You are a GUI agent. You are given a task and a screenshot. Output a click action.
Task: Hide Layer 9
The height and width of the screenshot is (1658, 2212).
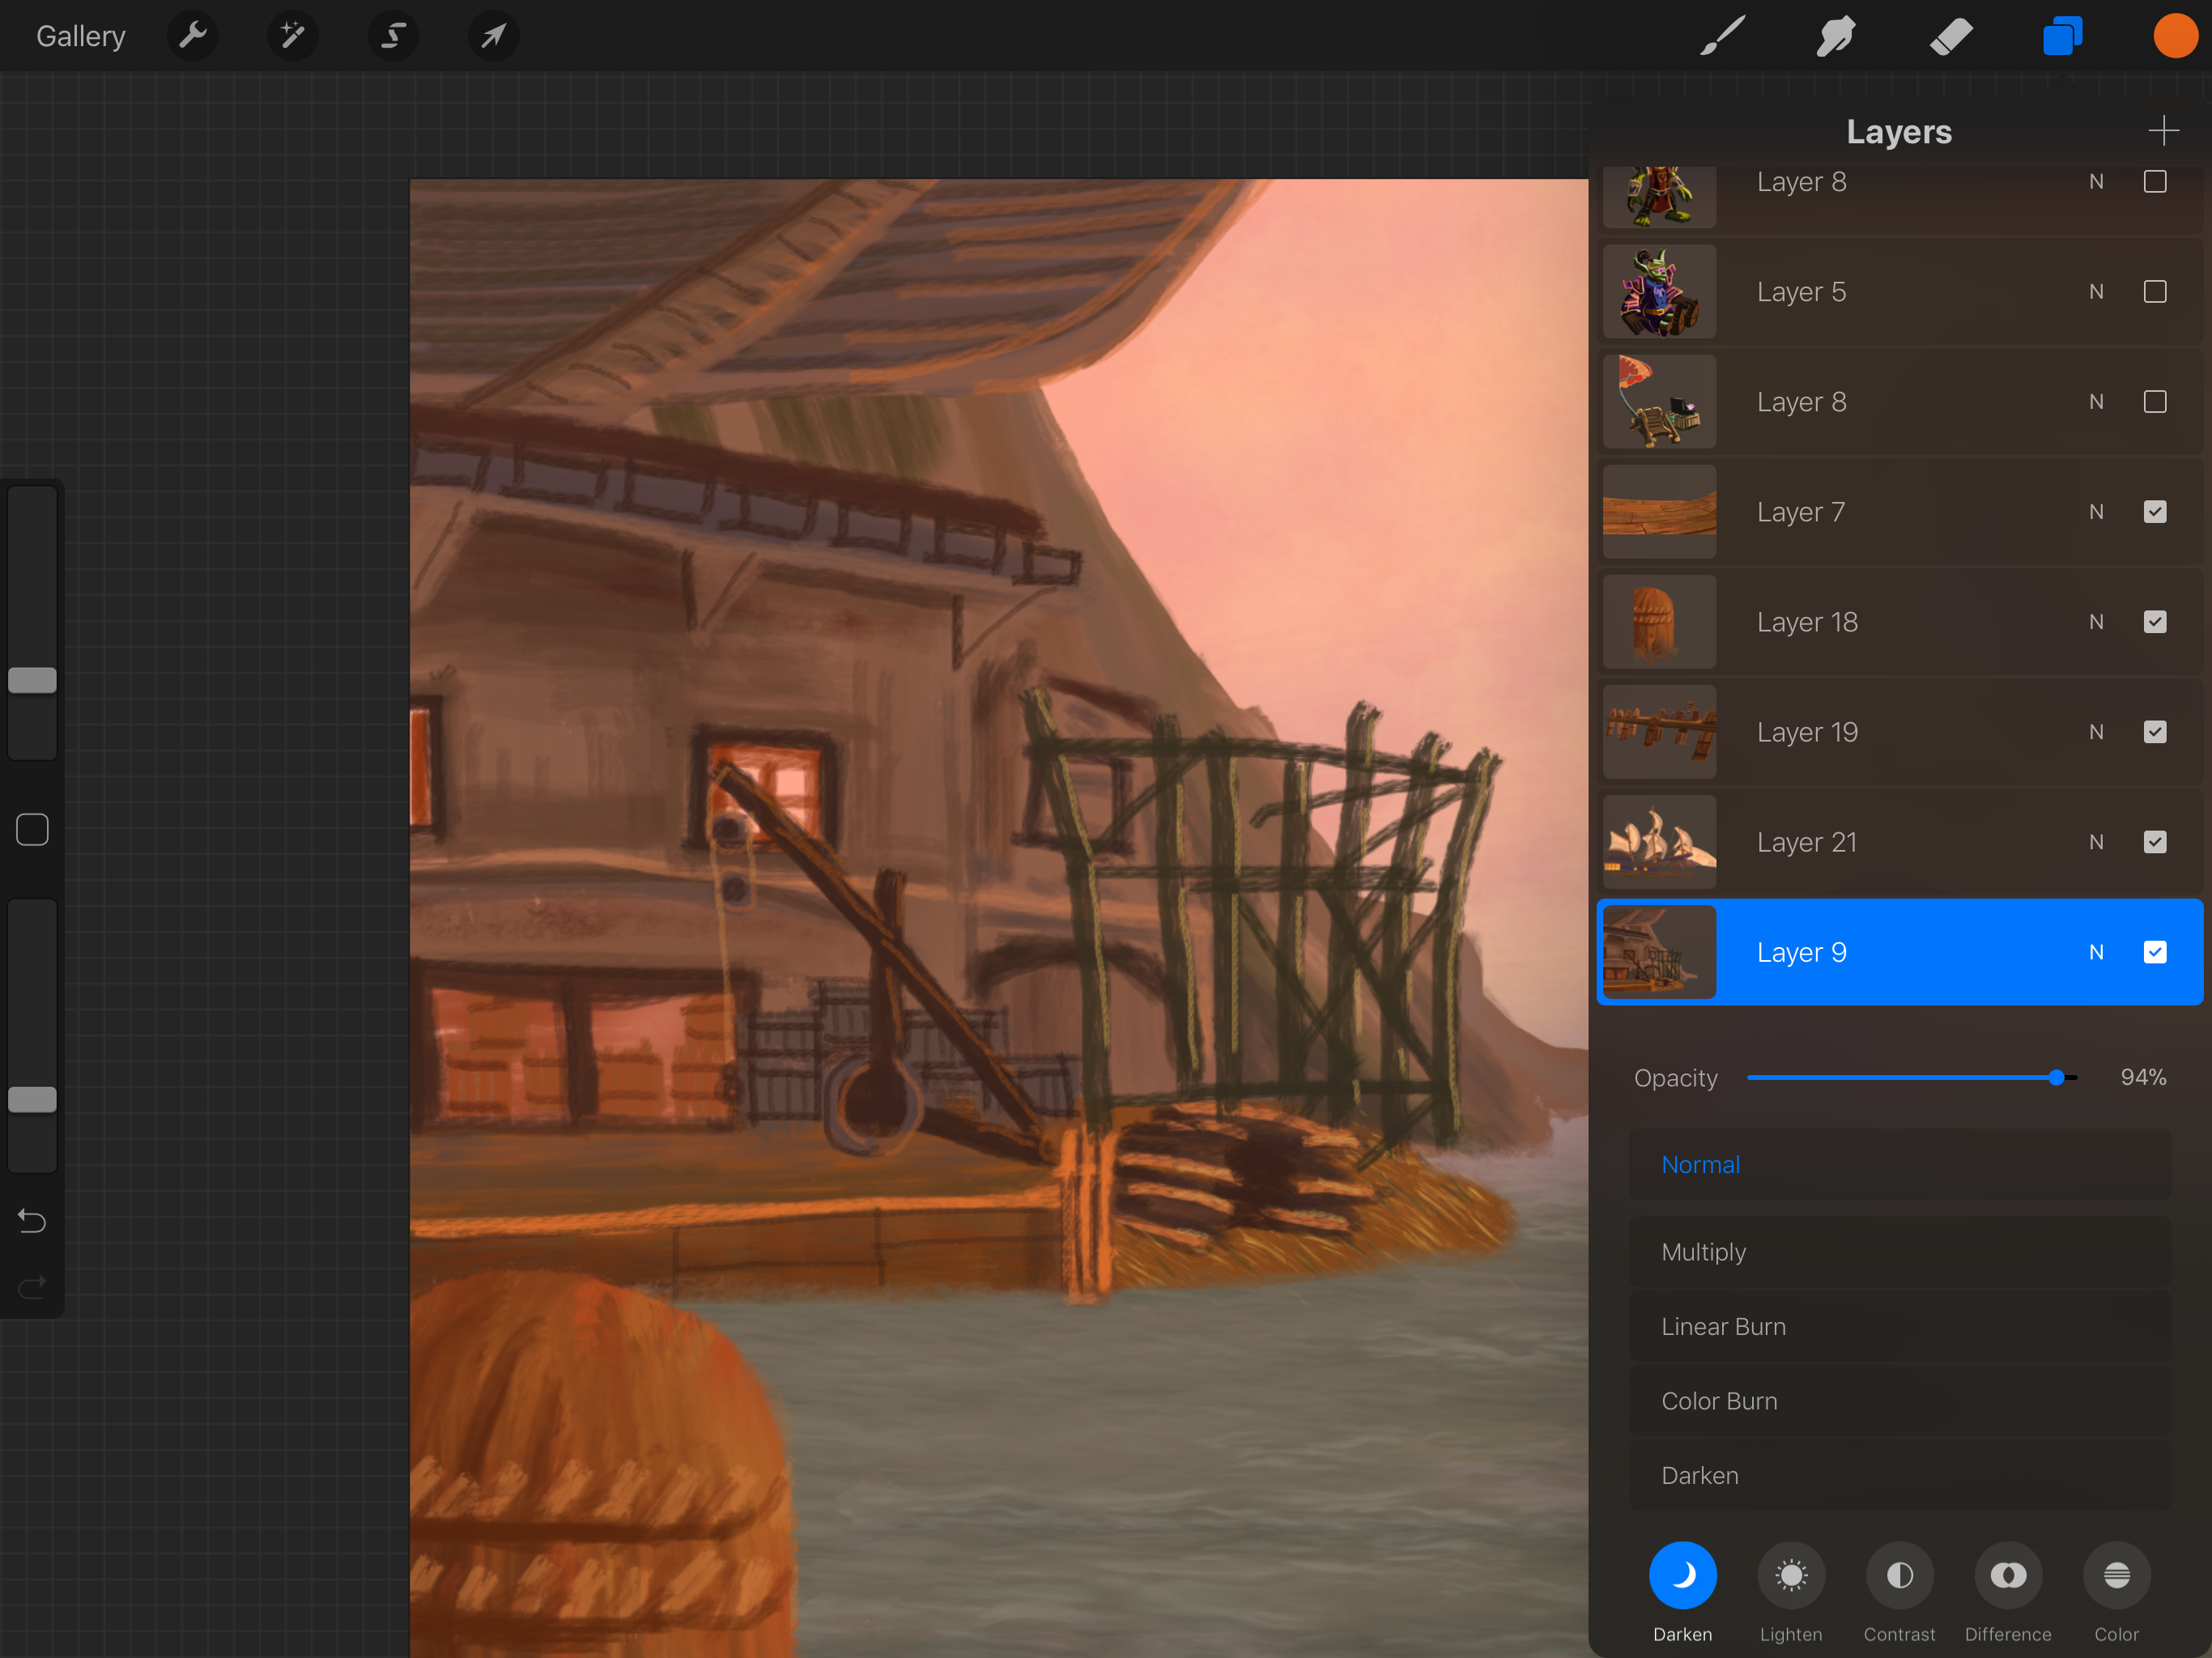2155,952
